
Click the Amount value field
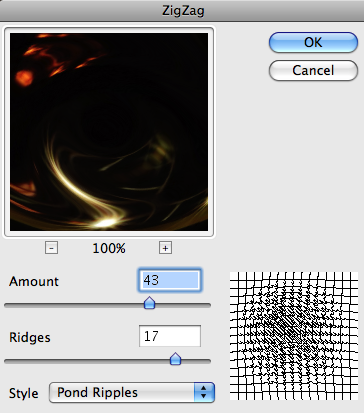tap(170, 280)
